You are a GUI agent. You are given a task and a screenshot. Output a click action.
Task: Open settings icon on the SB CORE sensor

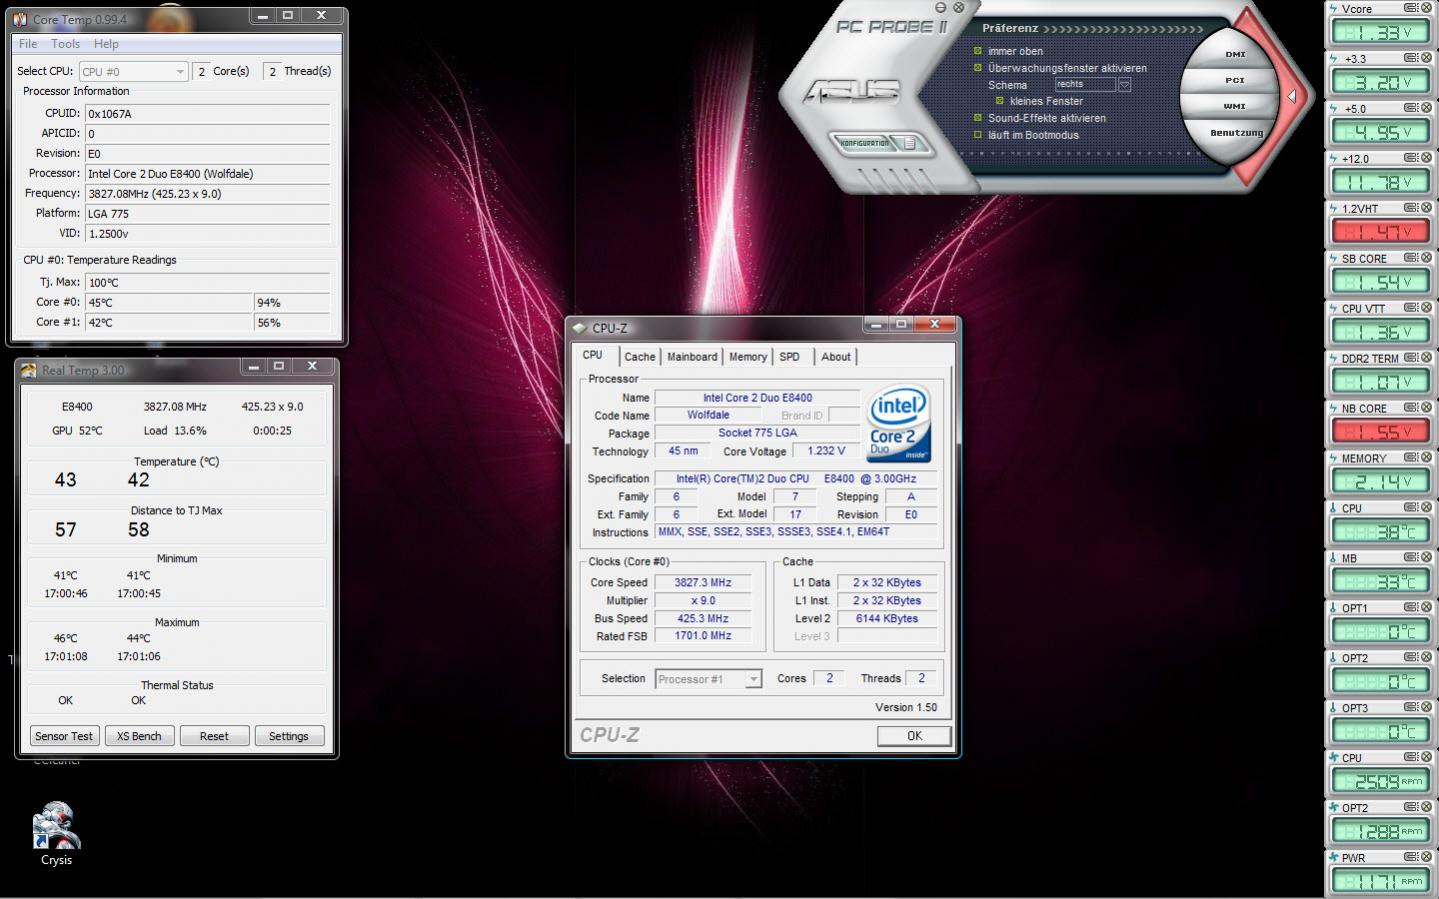click(1410, 258)
